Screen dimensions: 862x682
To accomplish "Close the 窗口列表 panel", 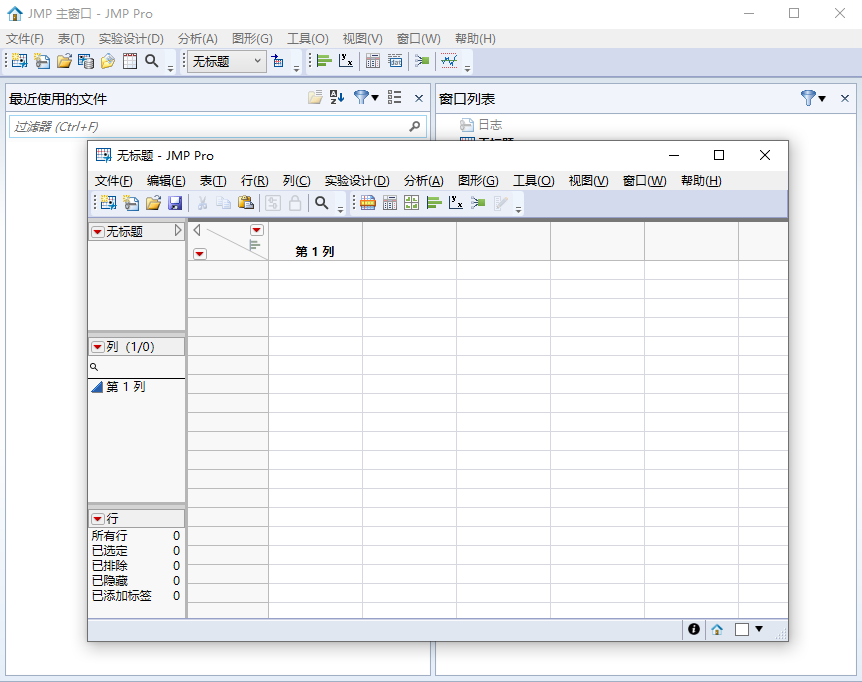I will [845, 98].
